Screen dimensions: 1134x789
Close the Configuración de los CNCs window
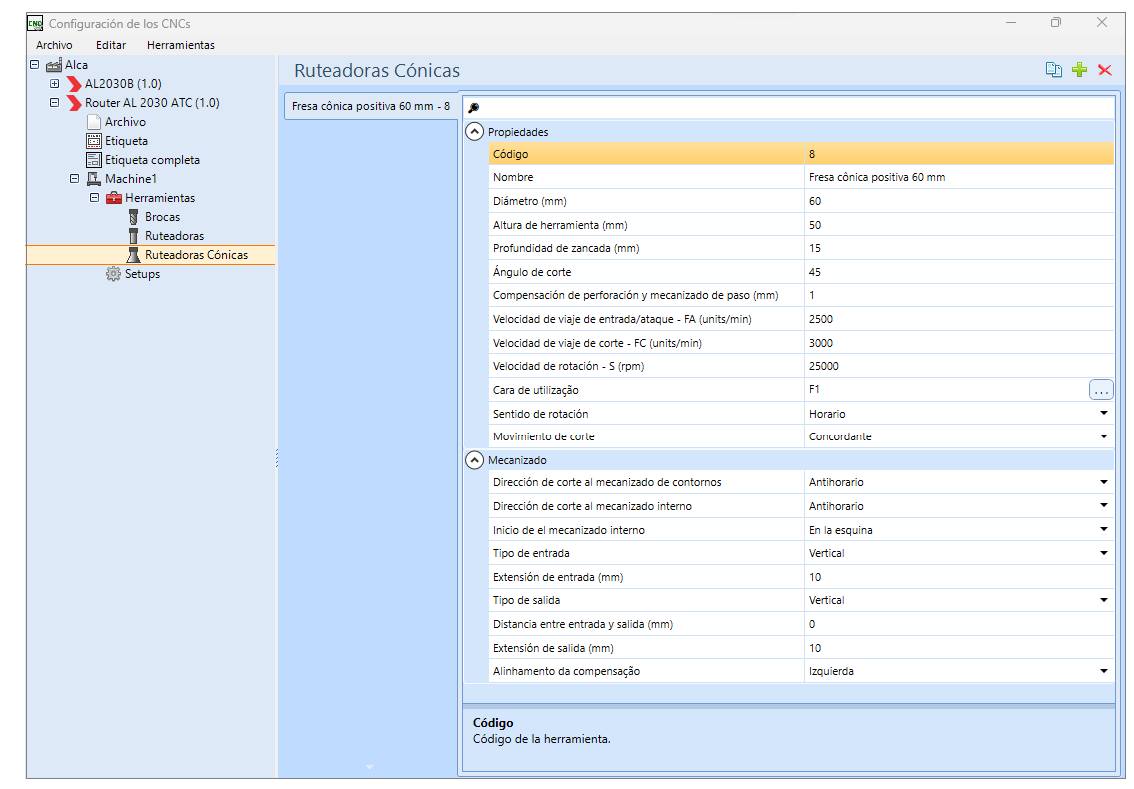1101,22
